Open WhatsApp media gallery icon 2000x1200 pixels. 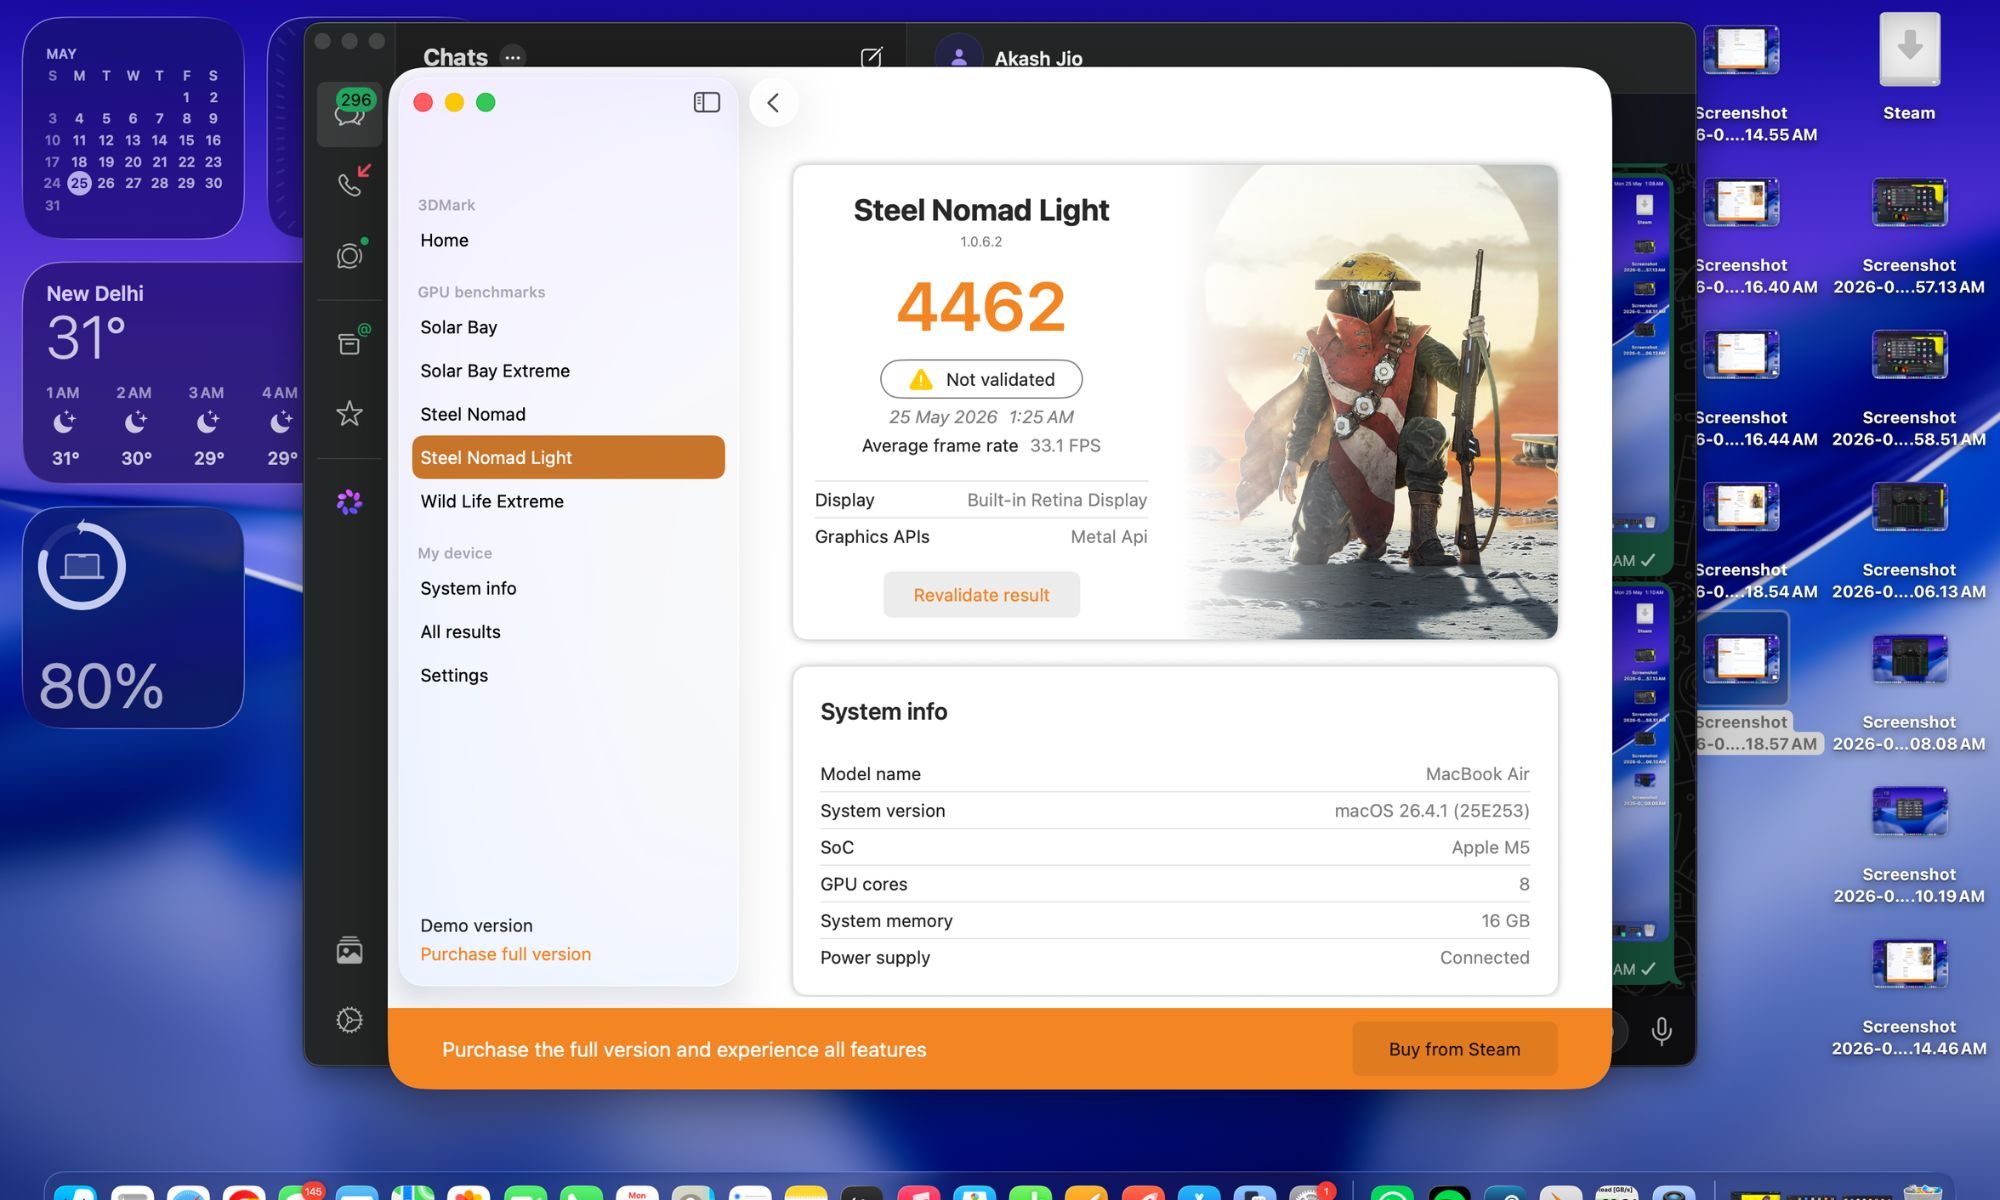349,950
